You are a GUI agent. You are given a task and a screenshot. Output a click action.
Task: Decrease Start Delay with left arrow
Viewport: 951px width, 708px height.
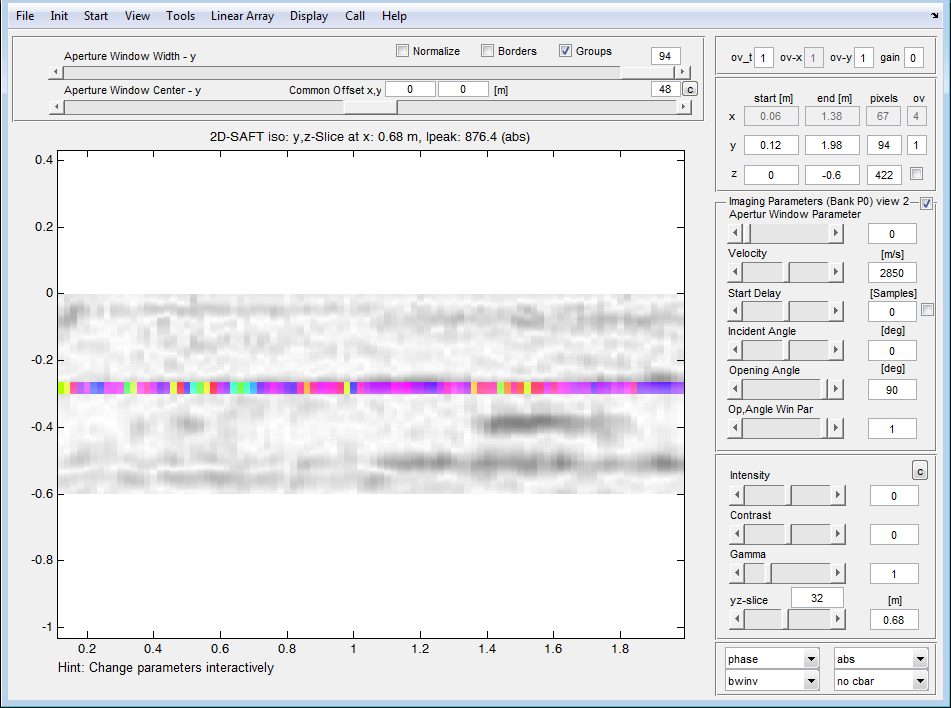(735, 311)
